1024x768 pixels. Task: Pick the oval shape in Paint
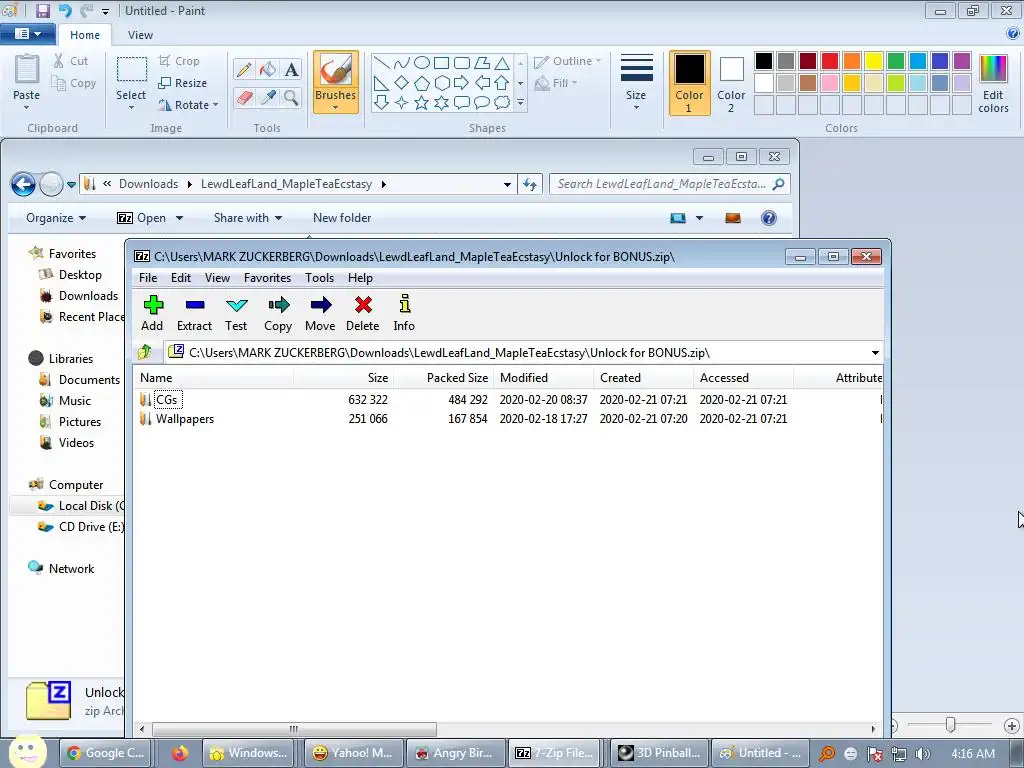point(422,63)
